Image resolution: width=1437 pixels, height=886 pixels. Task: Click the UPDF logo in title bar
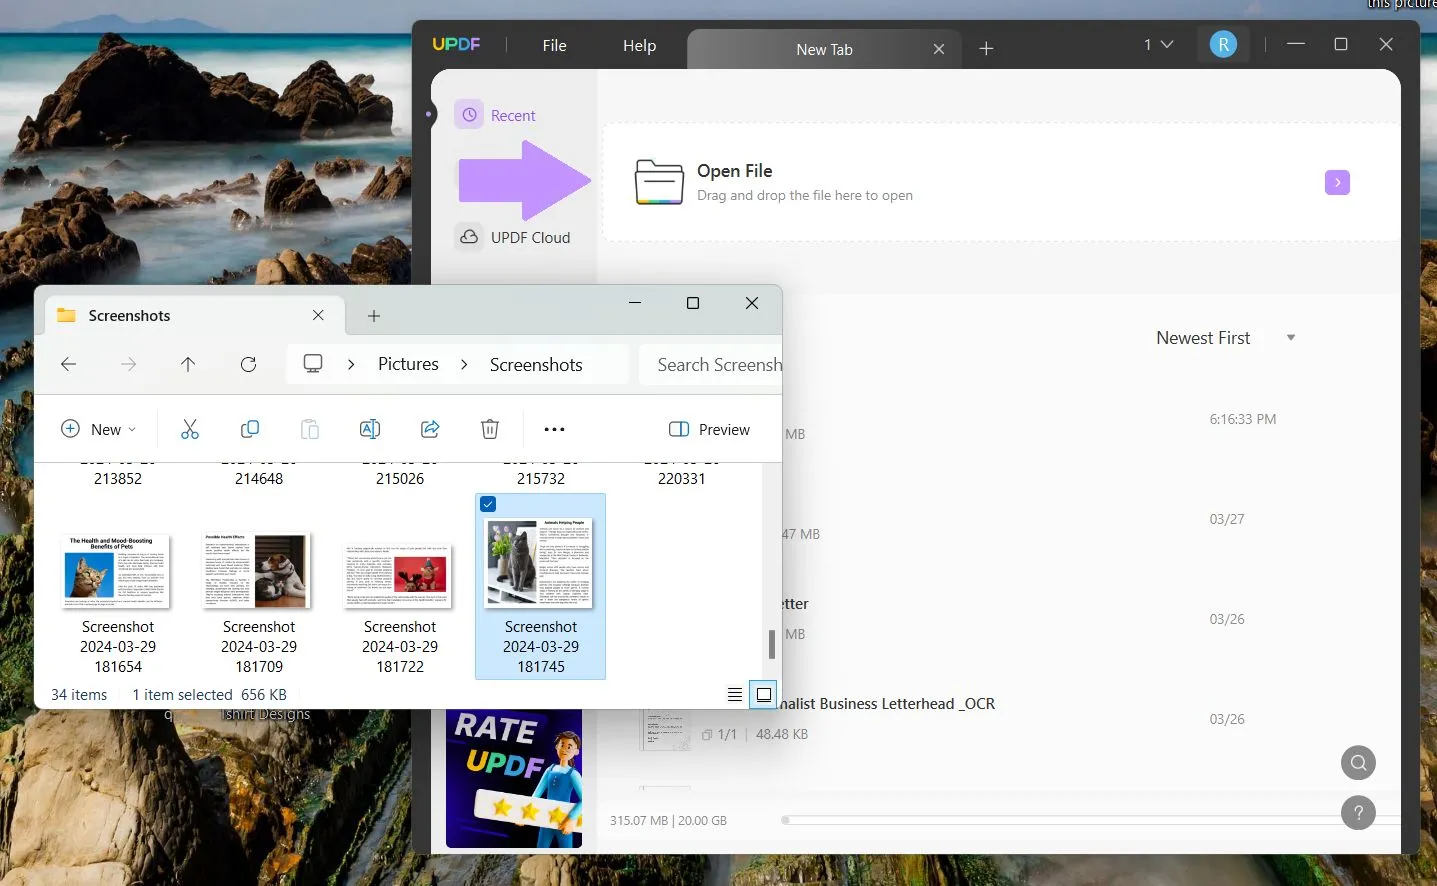click(x=456, y=44)
